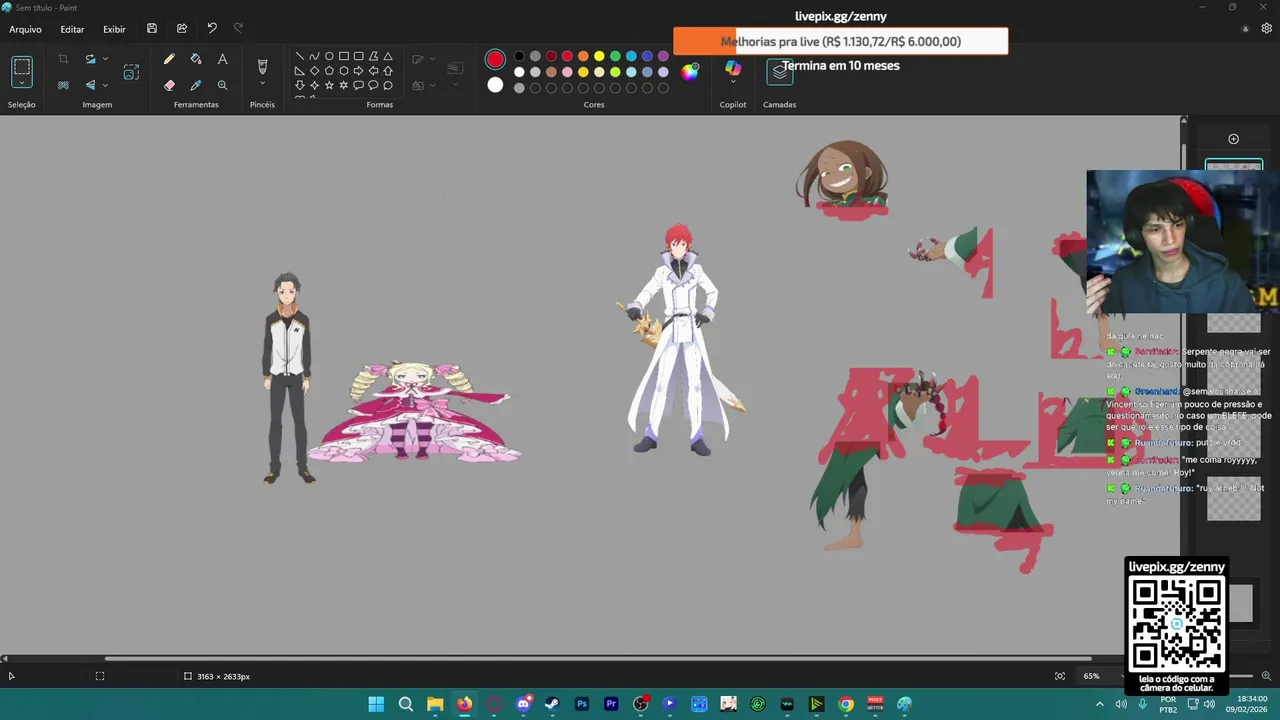Click the horizontal canvas scrollbar
The image size is (1280, 720).
pyautogui.click(x=597, y=658)
